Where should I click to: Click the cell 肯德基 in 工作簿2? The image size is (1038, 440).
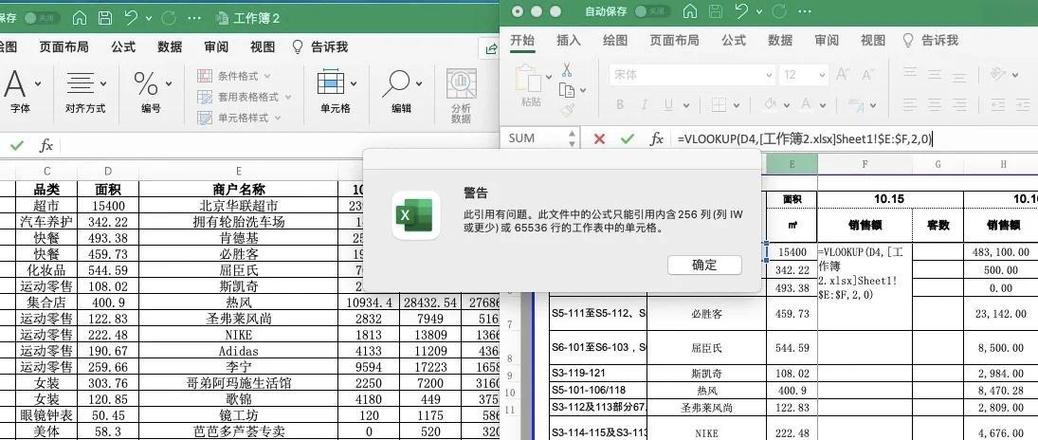point(238,238)
